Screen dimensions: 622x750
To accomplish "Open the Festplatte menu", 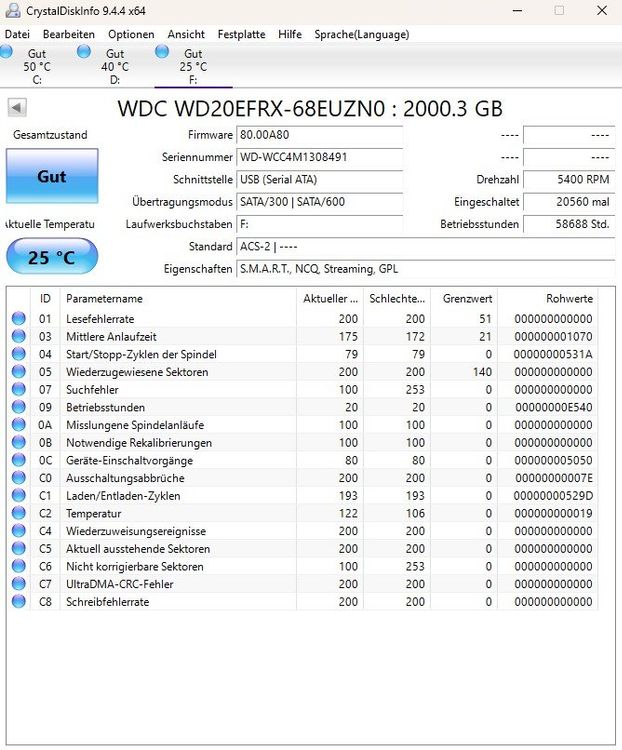I will tap(241, 34).
